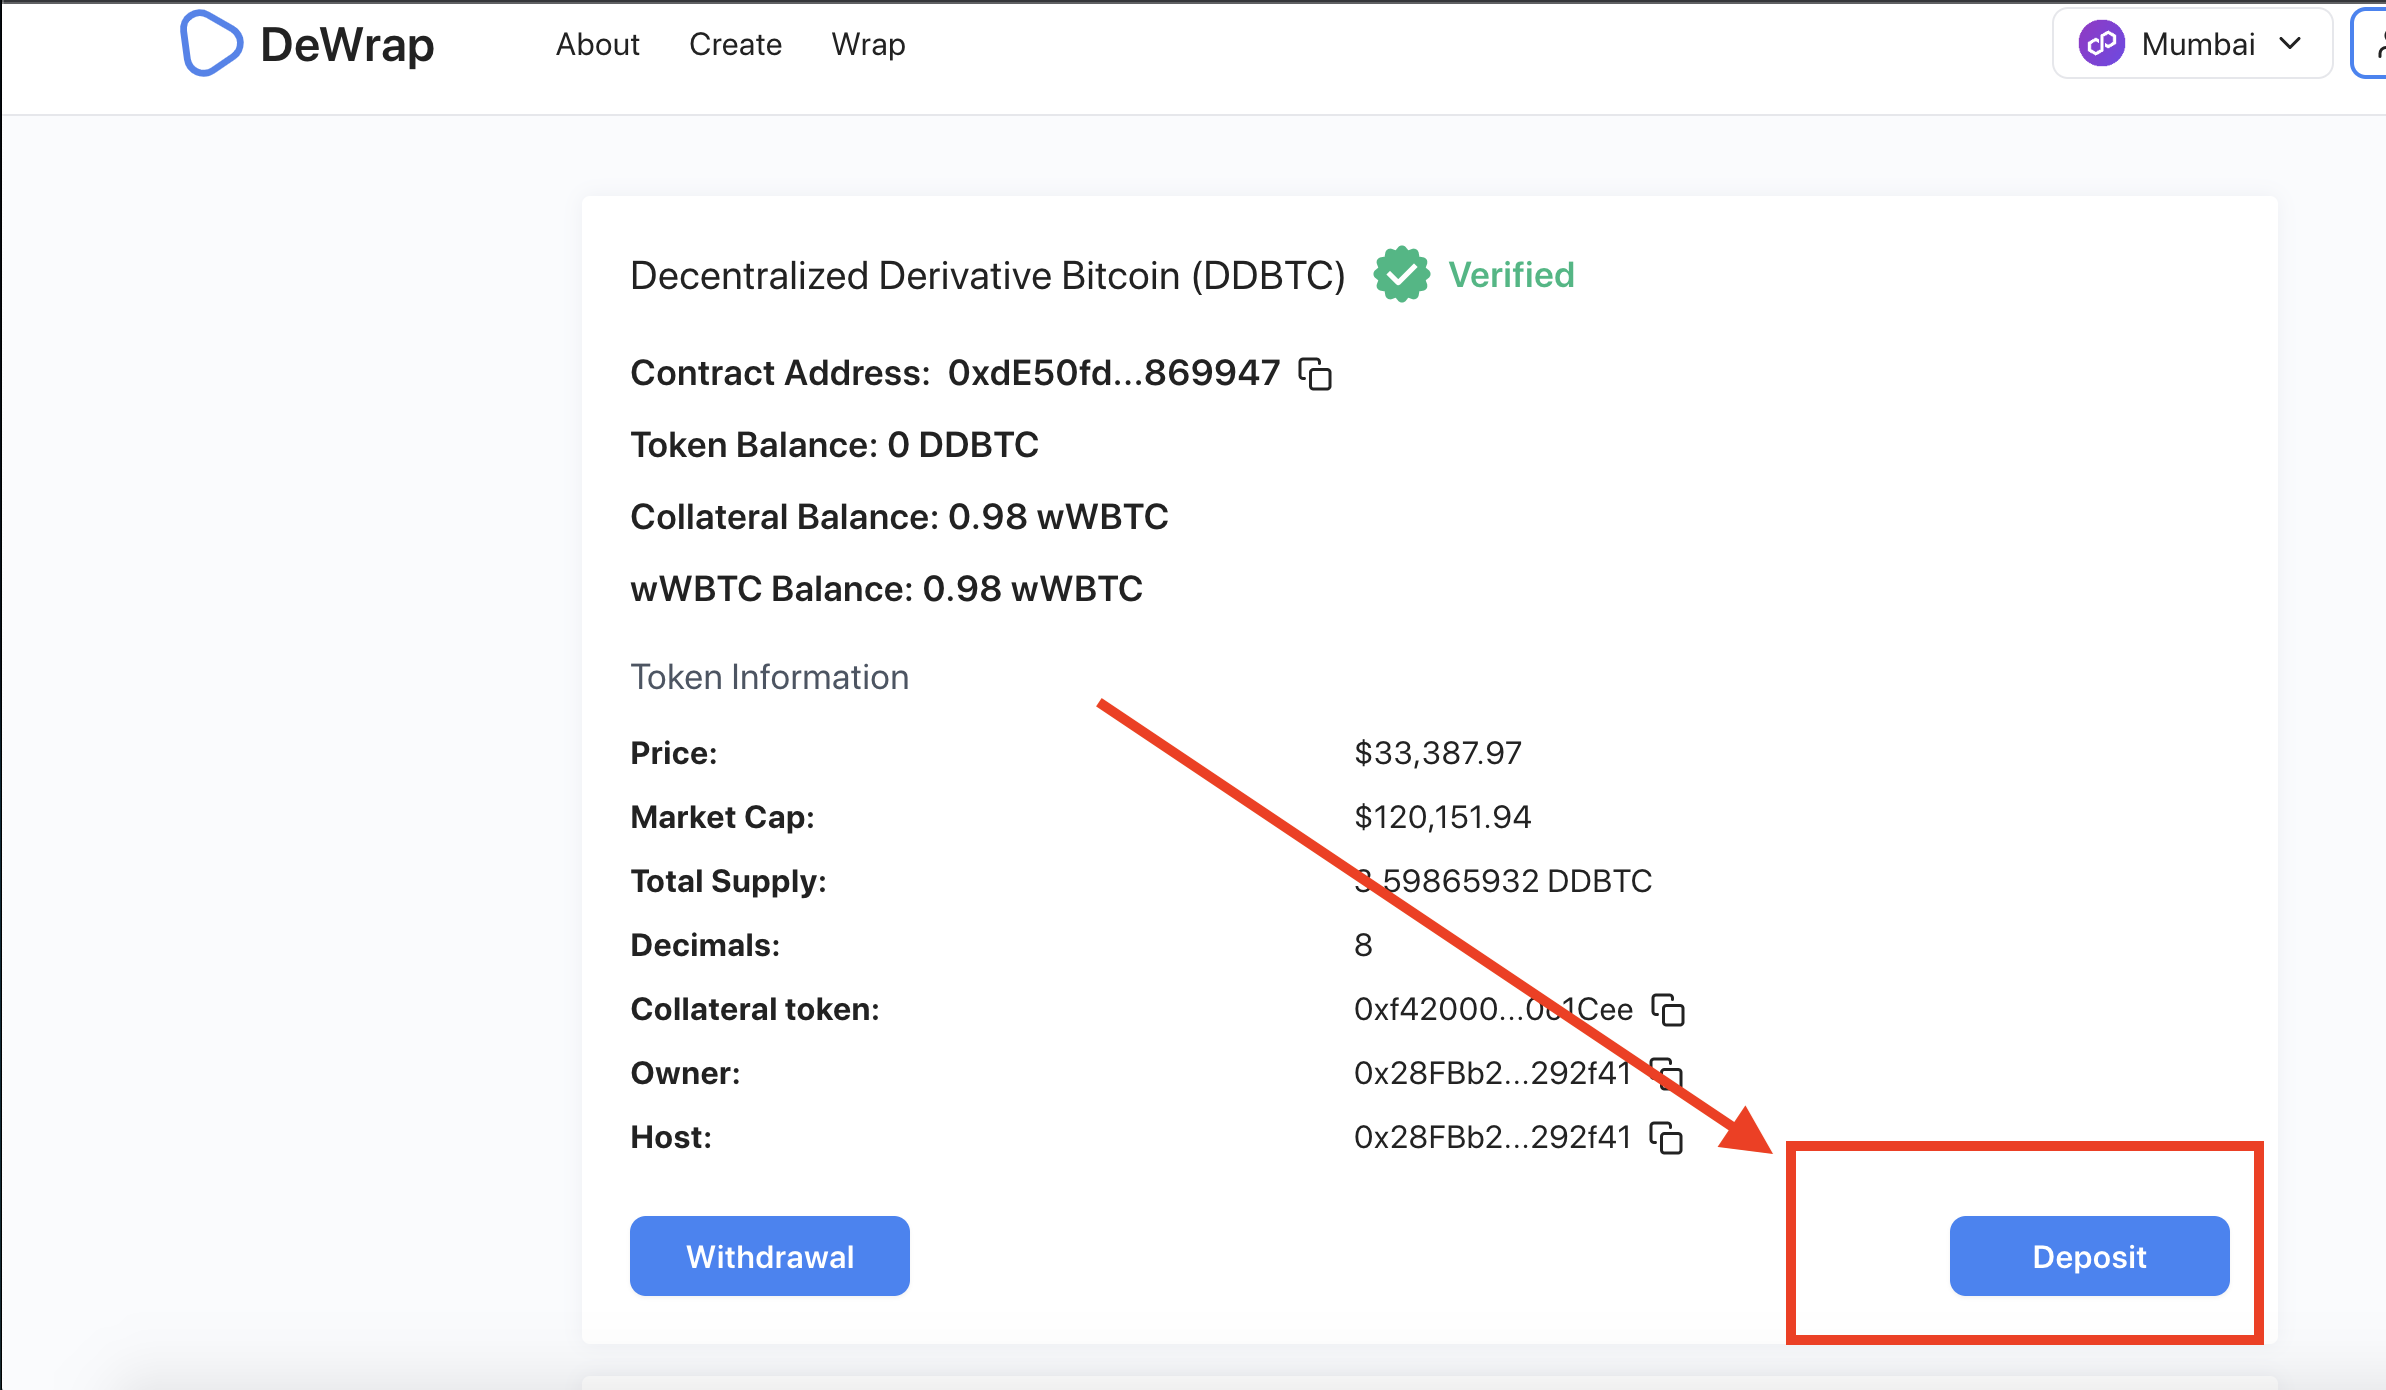
Task: Click the DeWrap logo icon
Action: (x=210, y=44)
